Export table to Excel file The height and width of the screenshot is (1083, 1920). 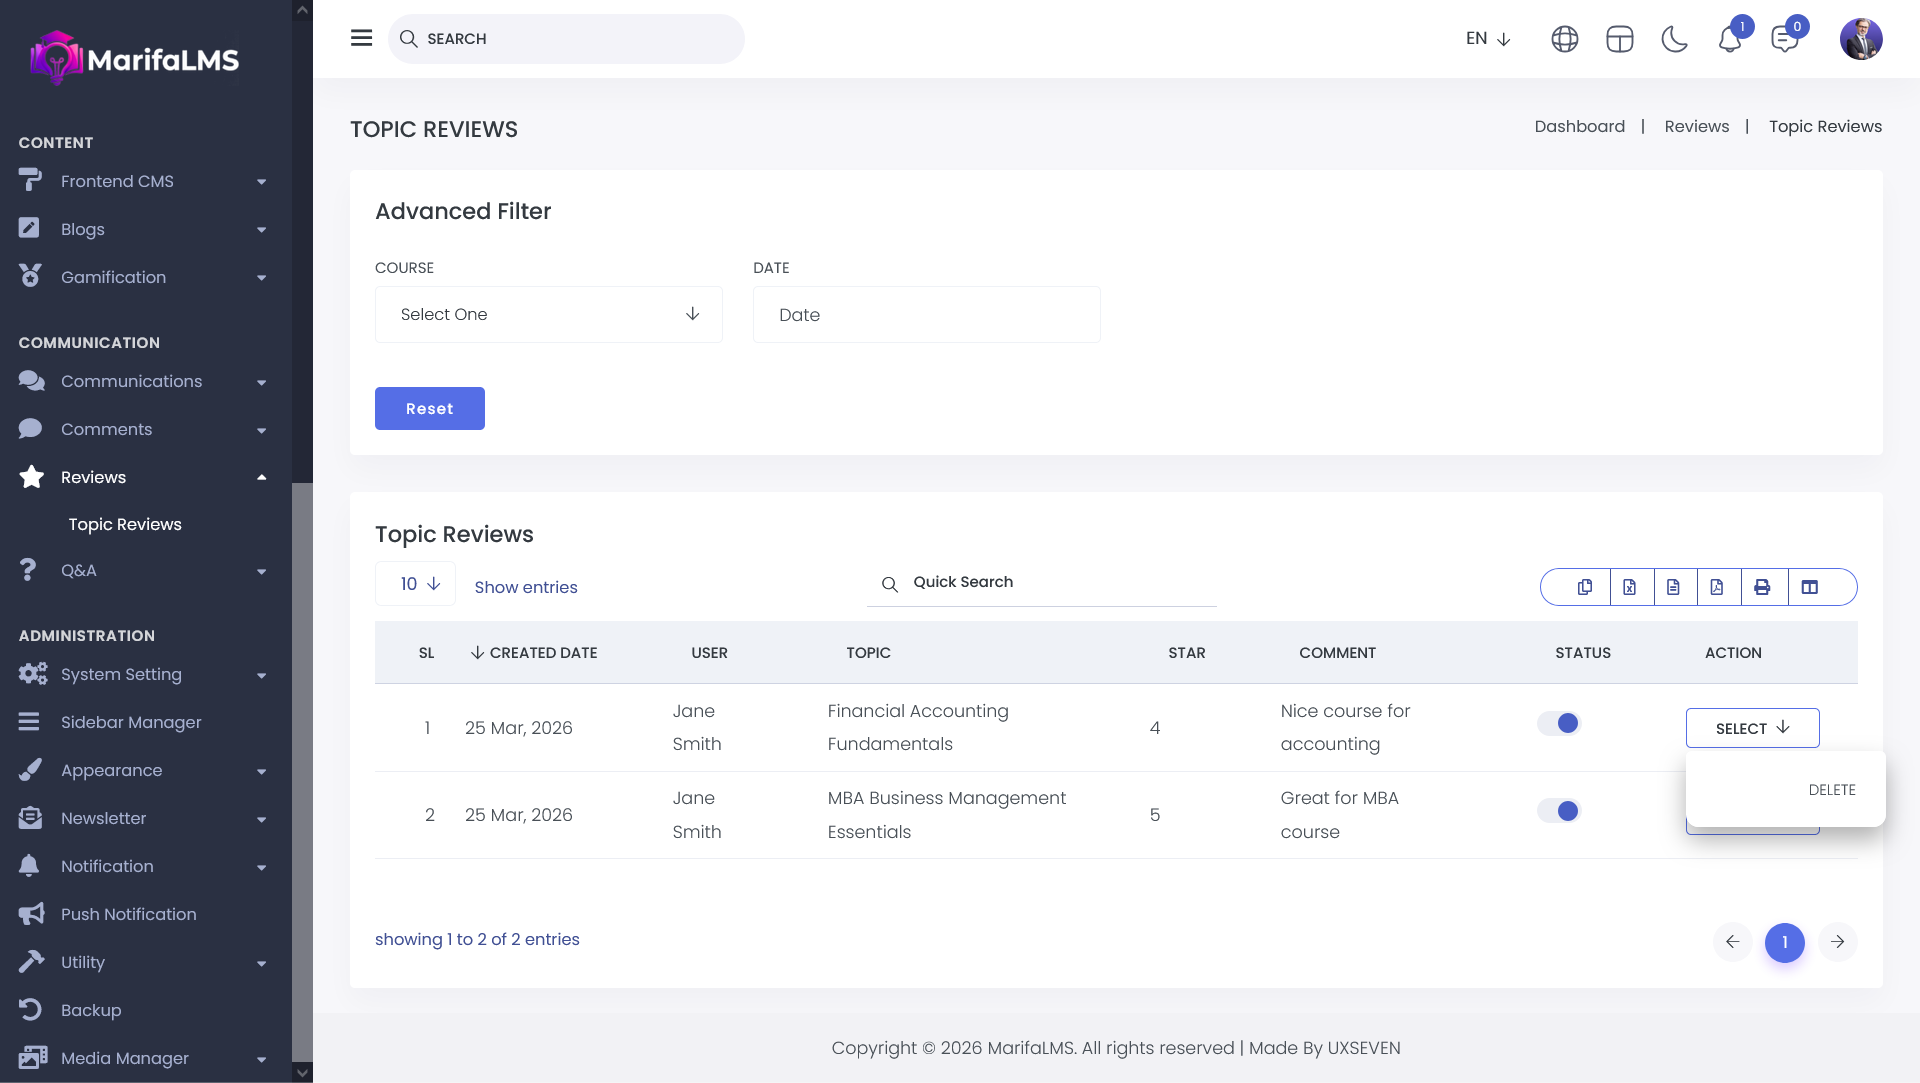coord(1630,587)
